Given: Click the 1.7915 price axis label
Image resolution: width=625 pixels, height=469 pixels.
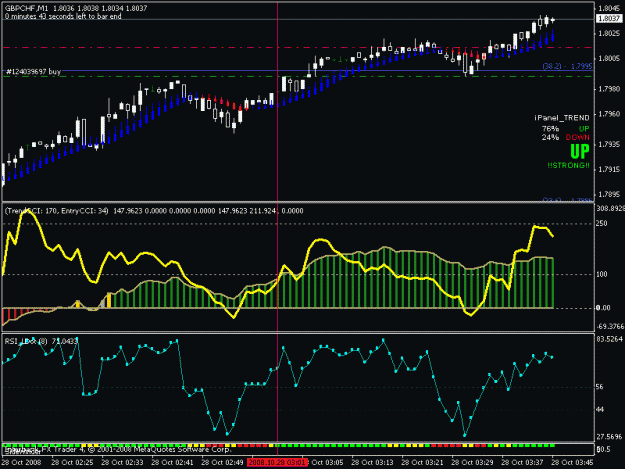Looking at the screenshot, I should tap(609, 170).
